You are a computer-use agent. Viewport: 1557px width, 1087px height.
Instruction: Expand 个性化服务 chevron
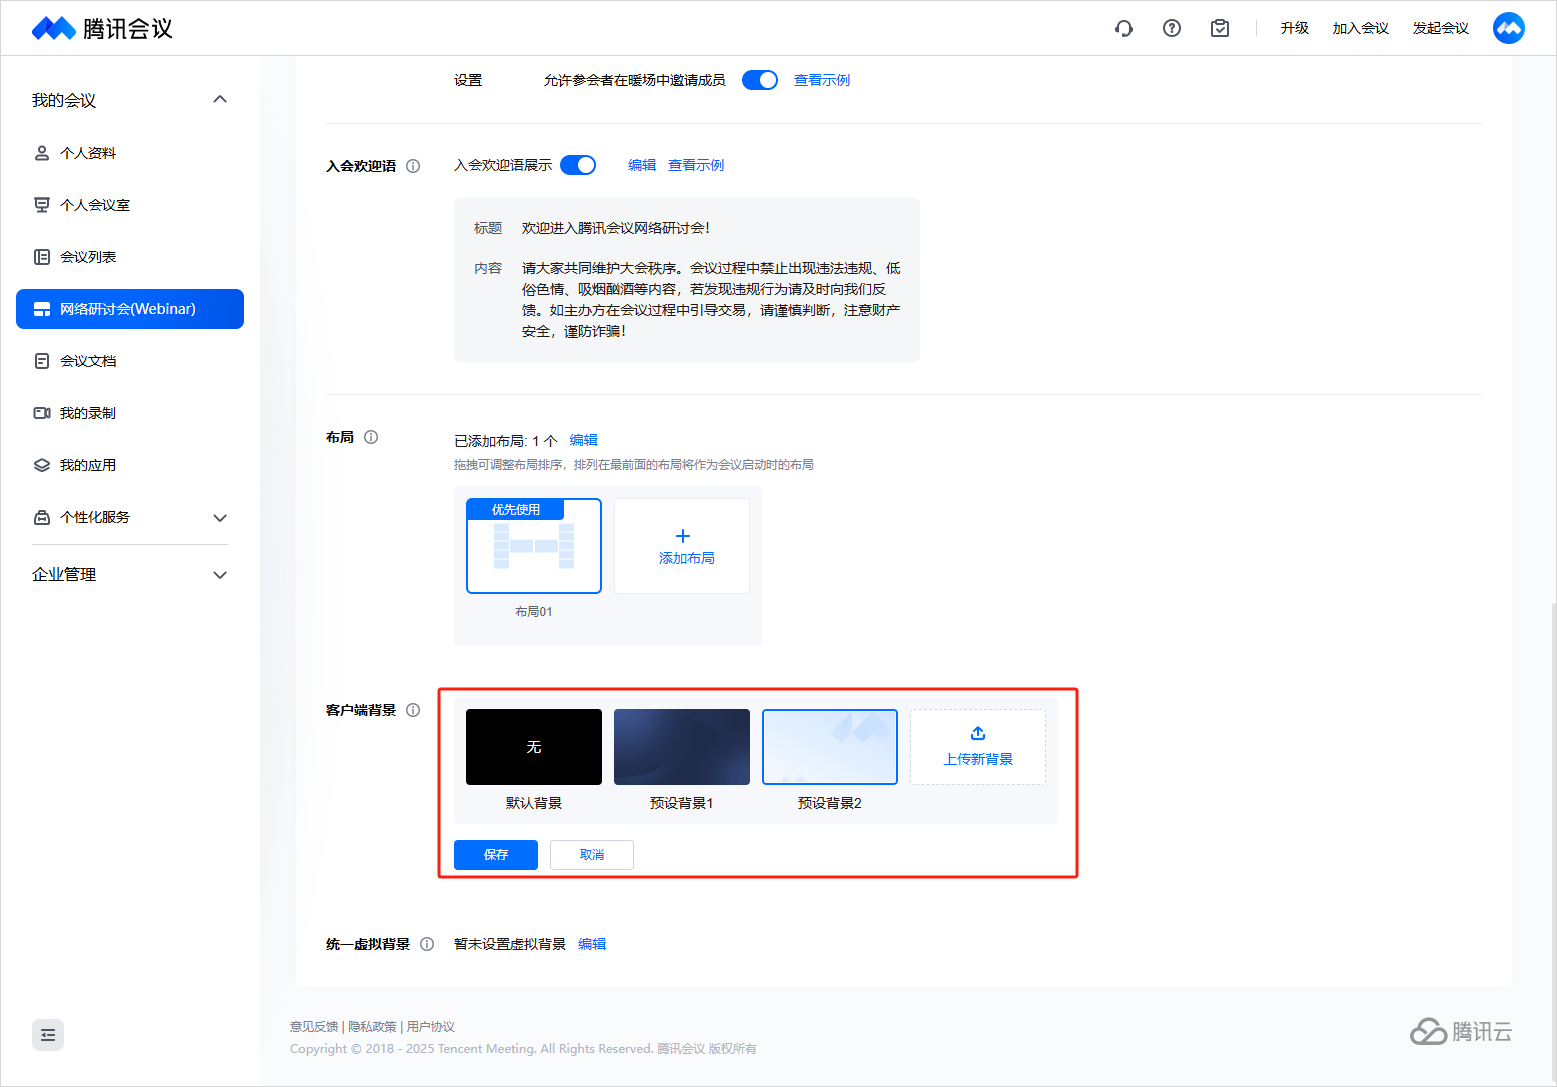tap(220, 517)
